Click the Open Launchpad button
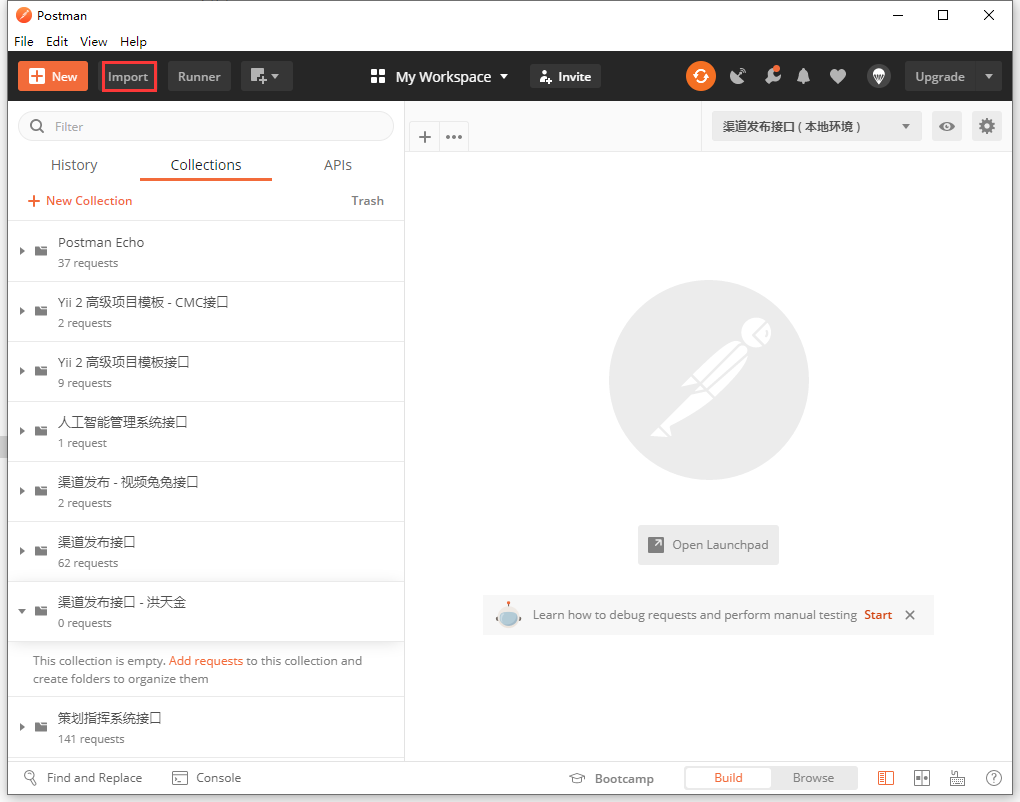Viewport: 1020px width, 802px height. 708,545
